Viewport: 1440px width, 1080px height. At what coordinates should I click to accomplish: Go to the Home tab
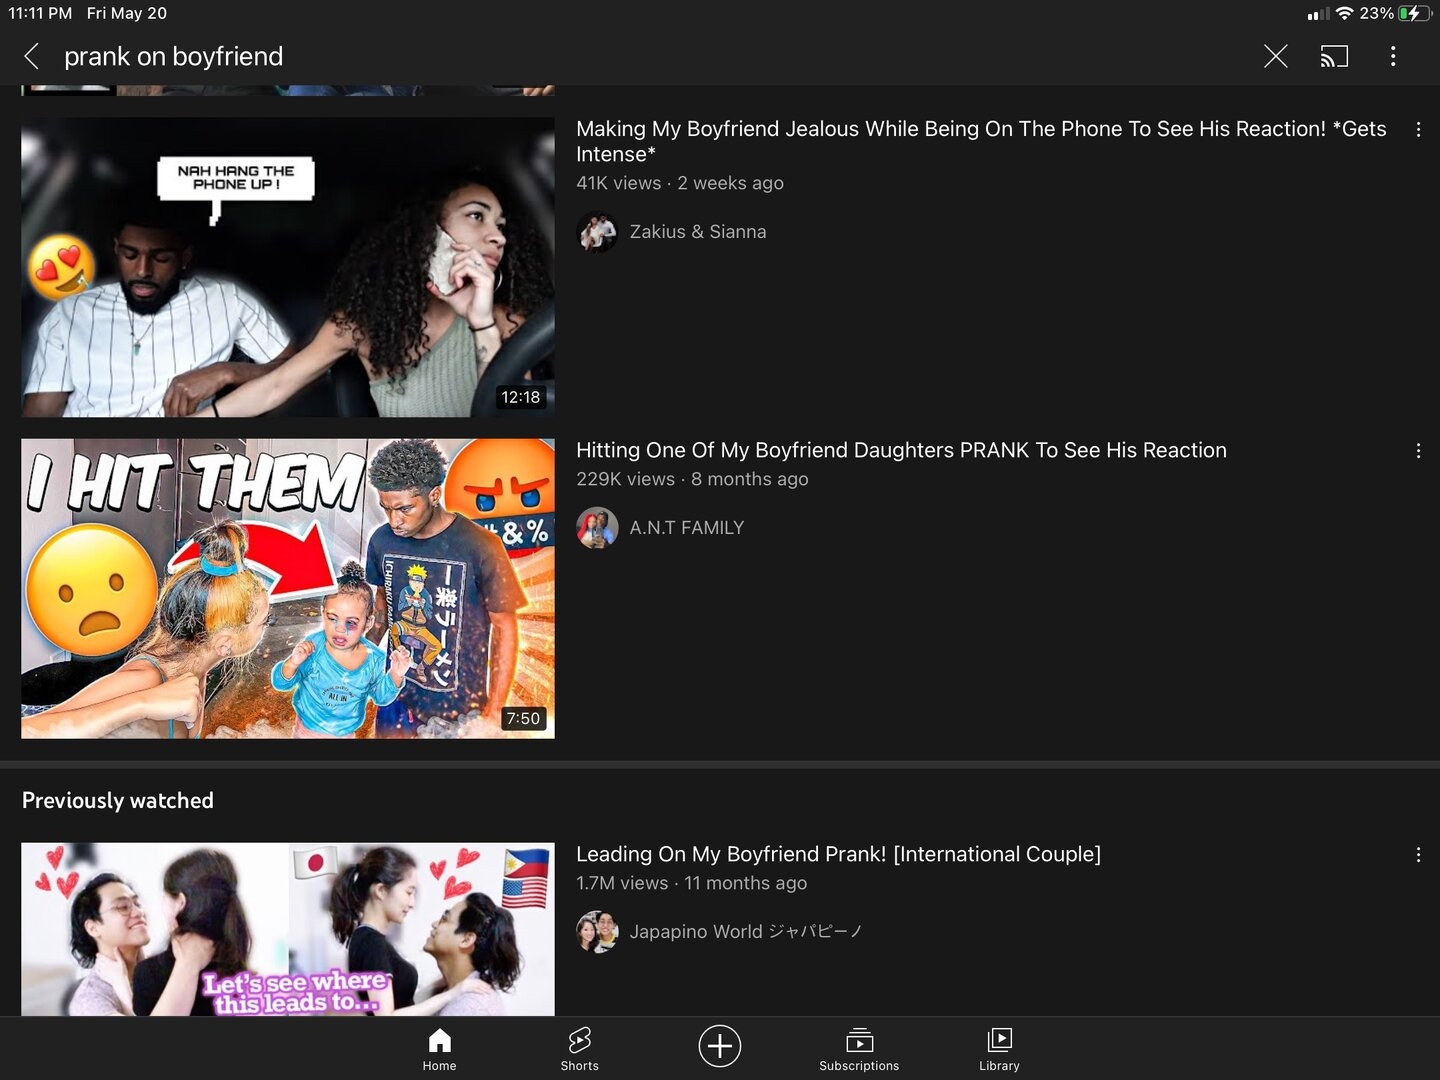pos(439,1049)
